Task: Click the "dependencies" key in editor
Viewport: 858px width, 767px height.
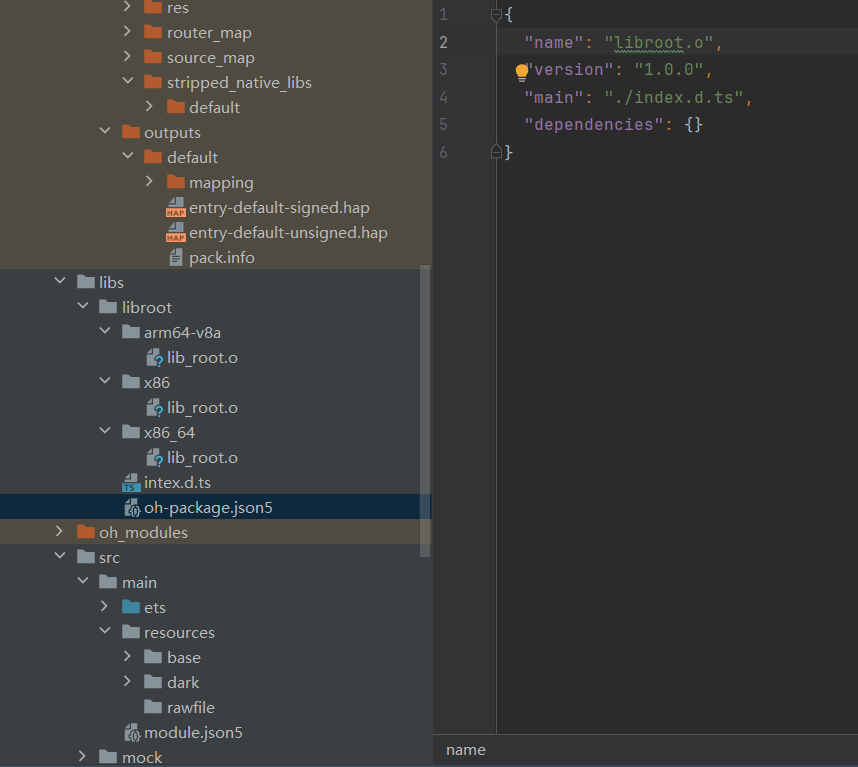Action: pyautogui.click(x=594, y=125)
